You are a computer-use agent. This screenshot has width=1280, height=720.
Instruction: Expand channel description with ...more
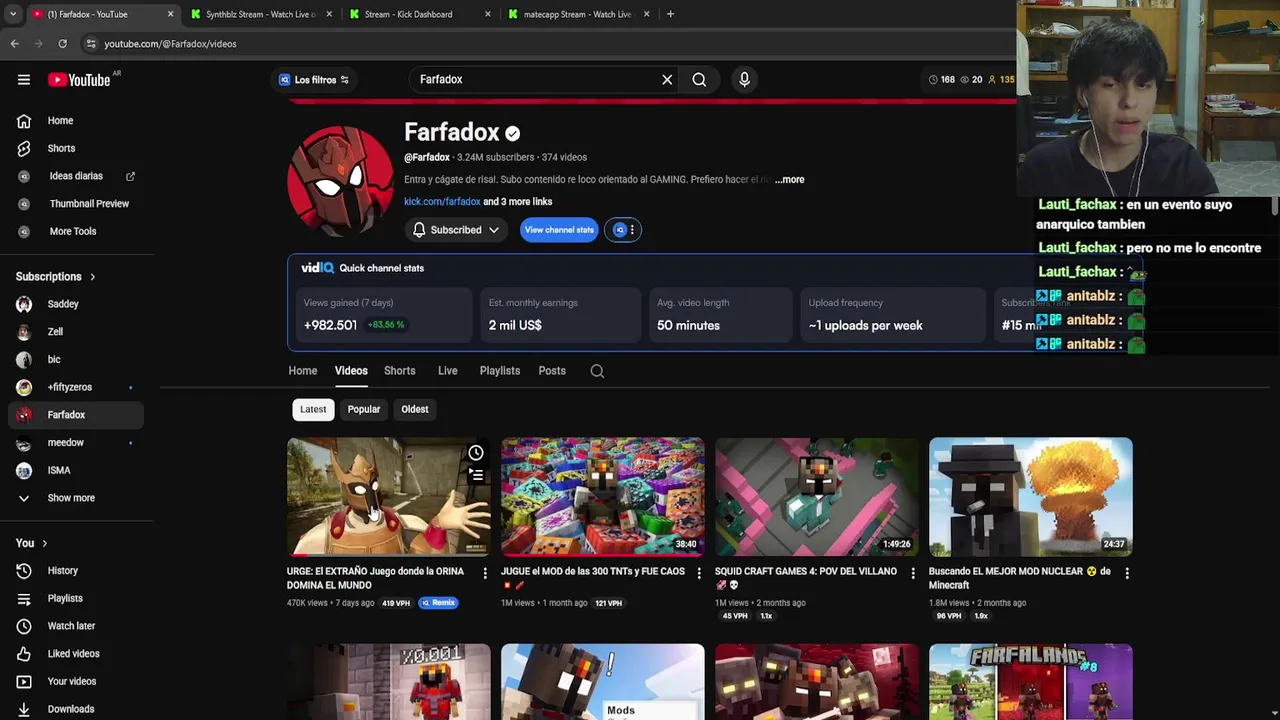coord(790,180)
